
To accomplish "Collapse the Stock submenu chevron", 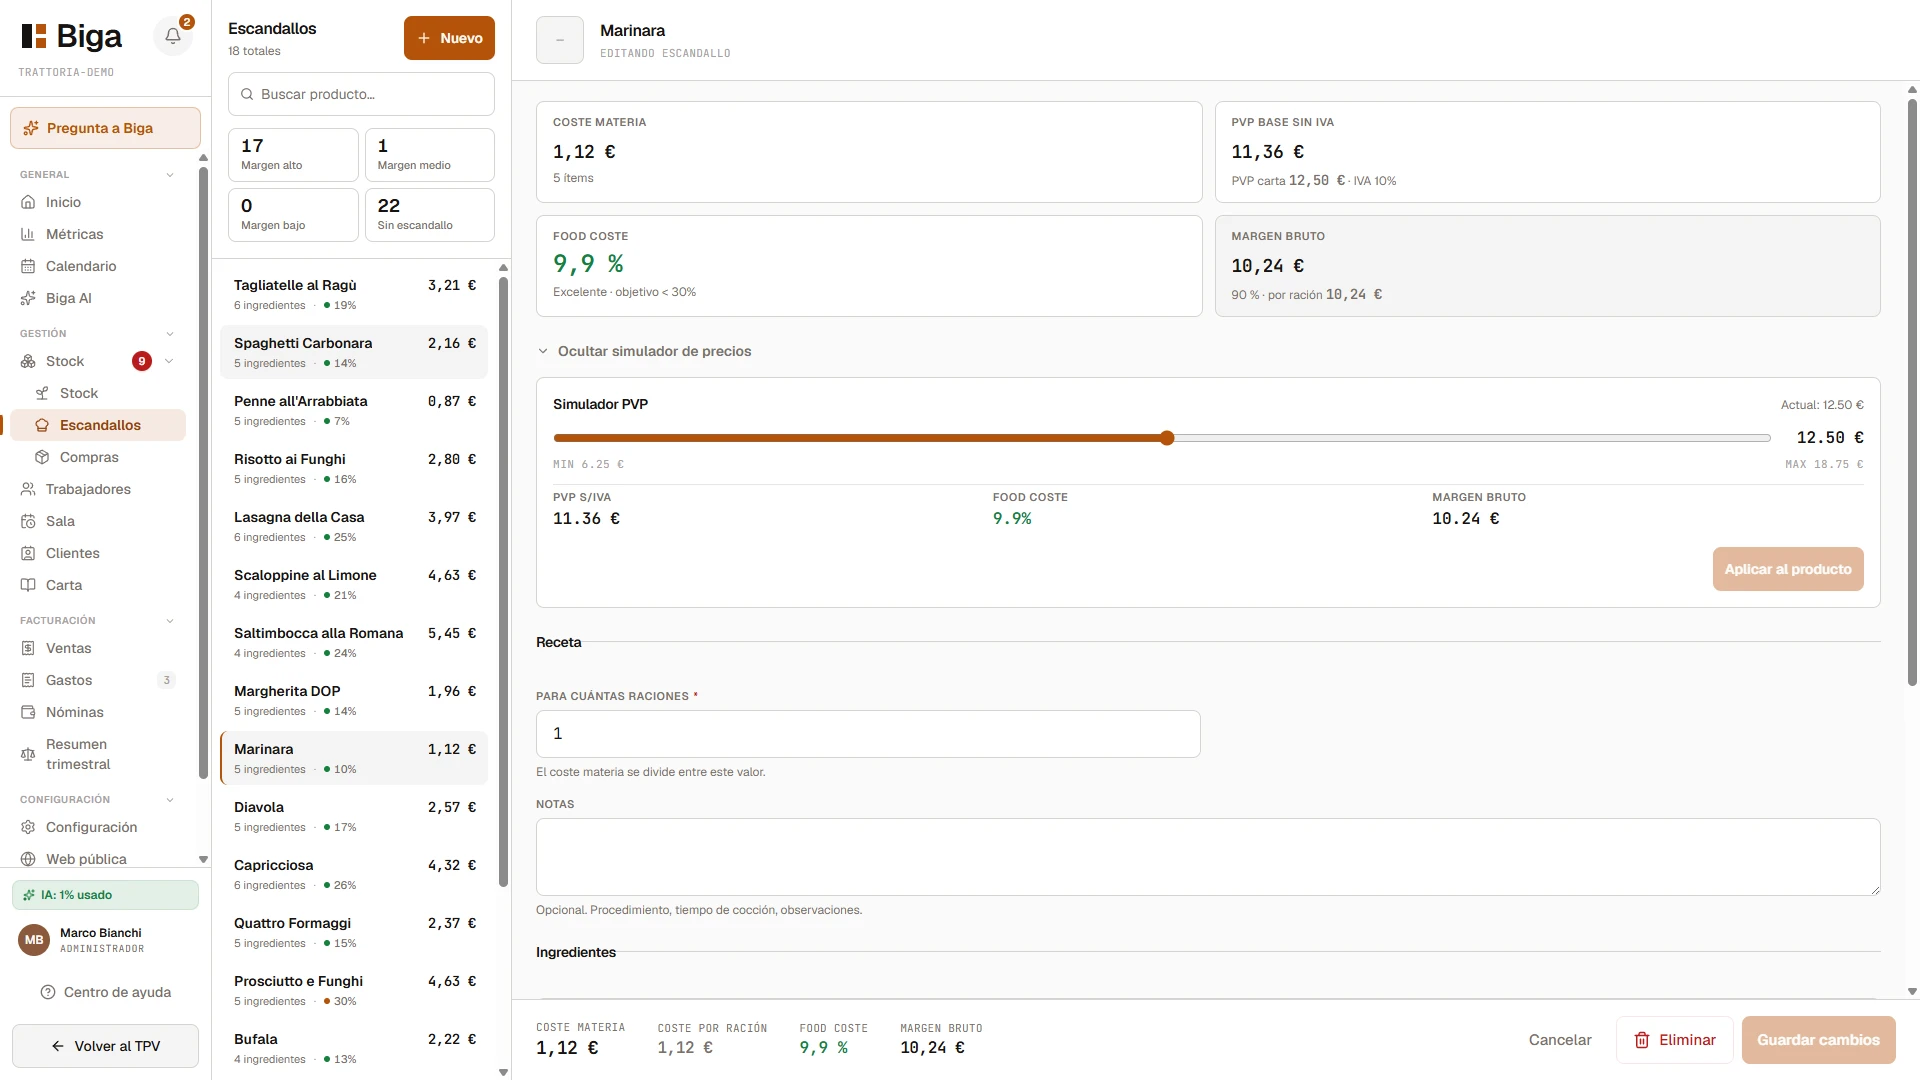I will point(169,361).
